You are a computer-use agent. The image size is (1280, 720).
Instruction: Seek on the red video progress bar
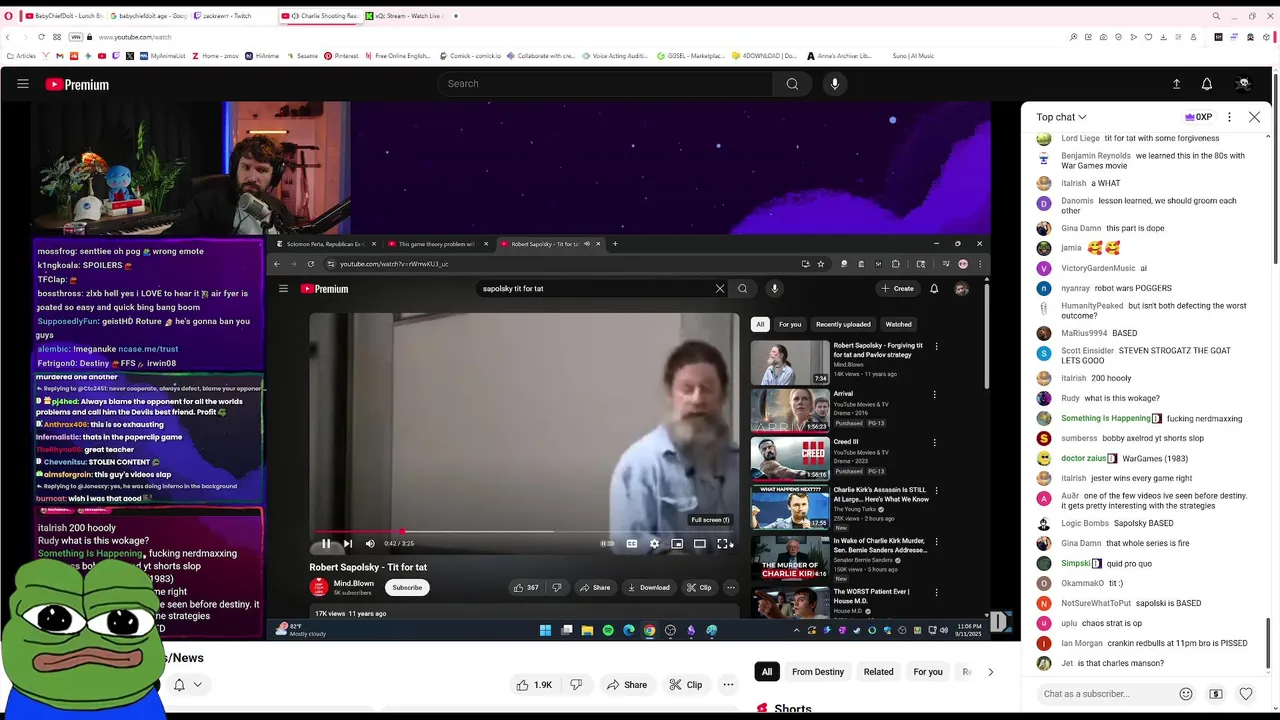coord(525,532)
